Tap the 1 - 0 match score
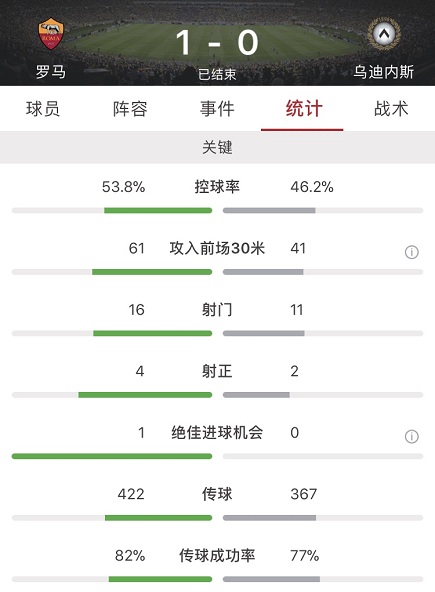This screenshot has height=592, width=435. click(x=217, y=43)
